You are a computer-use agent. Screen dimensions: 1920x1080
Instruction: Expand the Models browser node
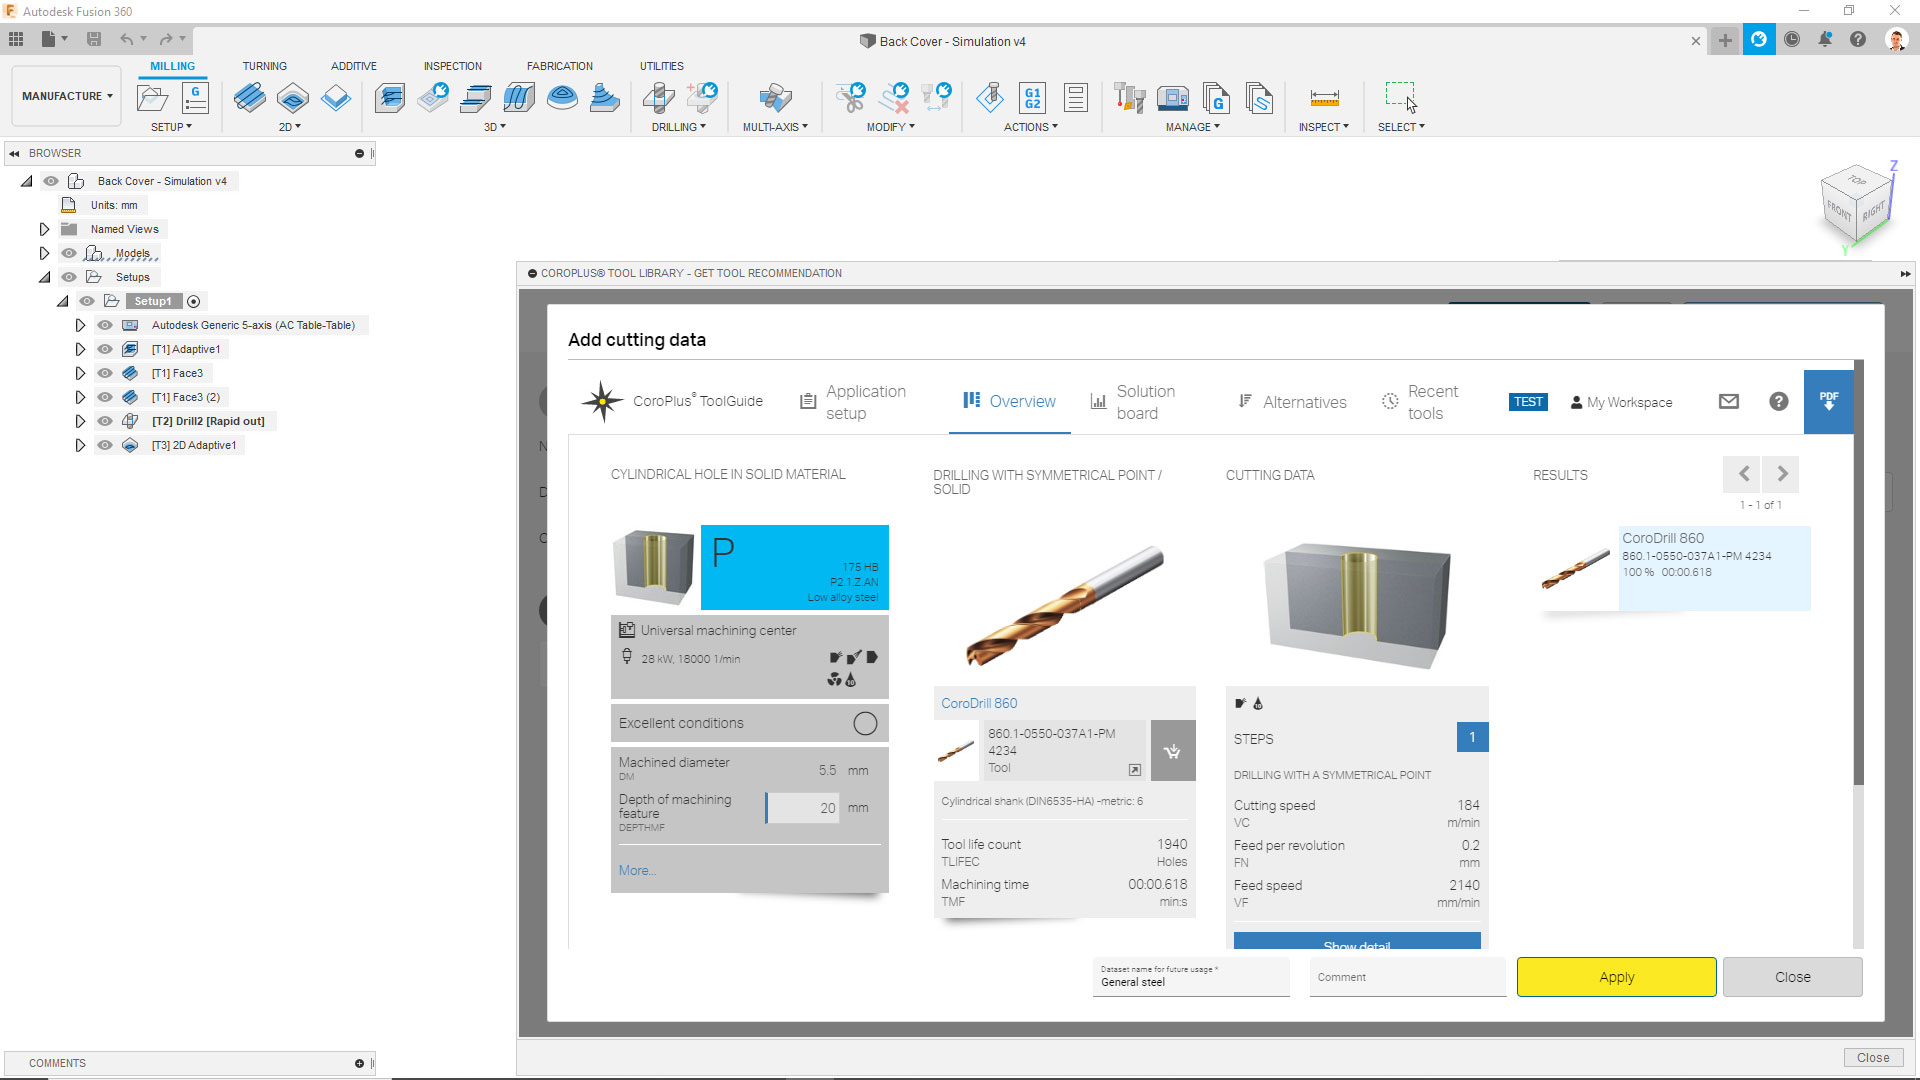[44, 253]
